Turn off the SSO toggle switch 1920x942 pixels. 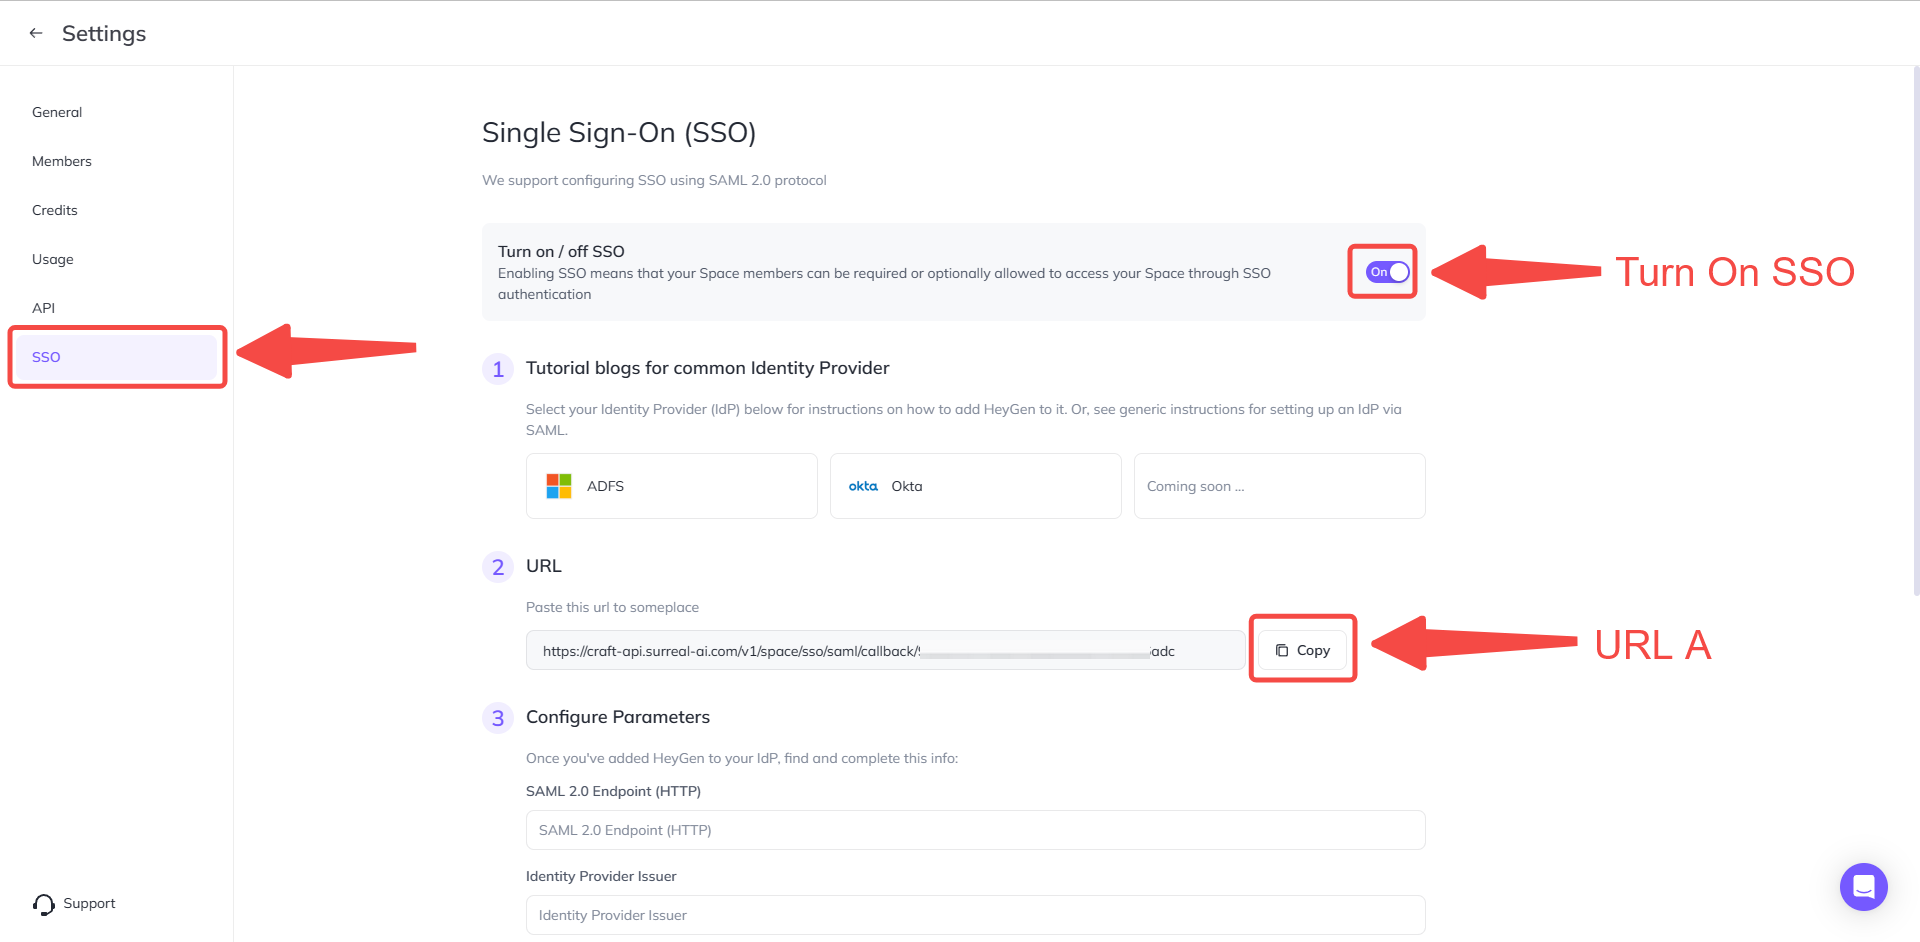click(x=1387, y=272)
